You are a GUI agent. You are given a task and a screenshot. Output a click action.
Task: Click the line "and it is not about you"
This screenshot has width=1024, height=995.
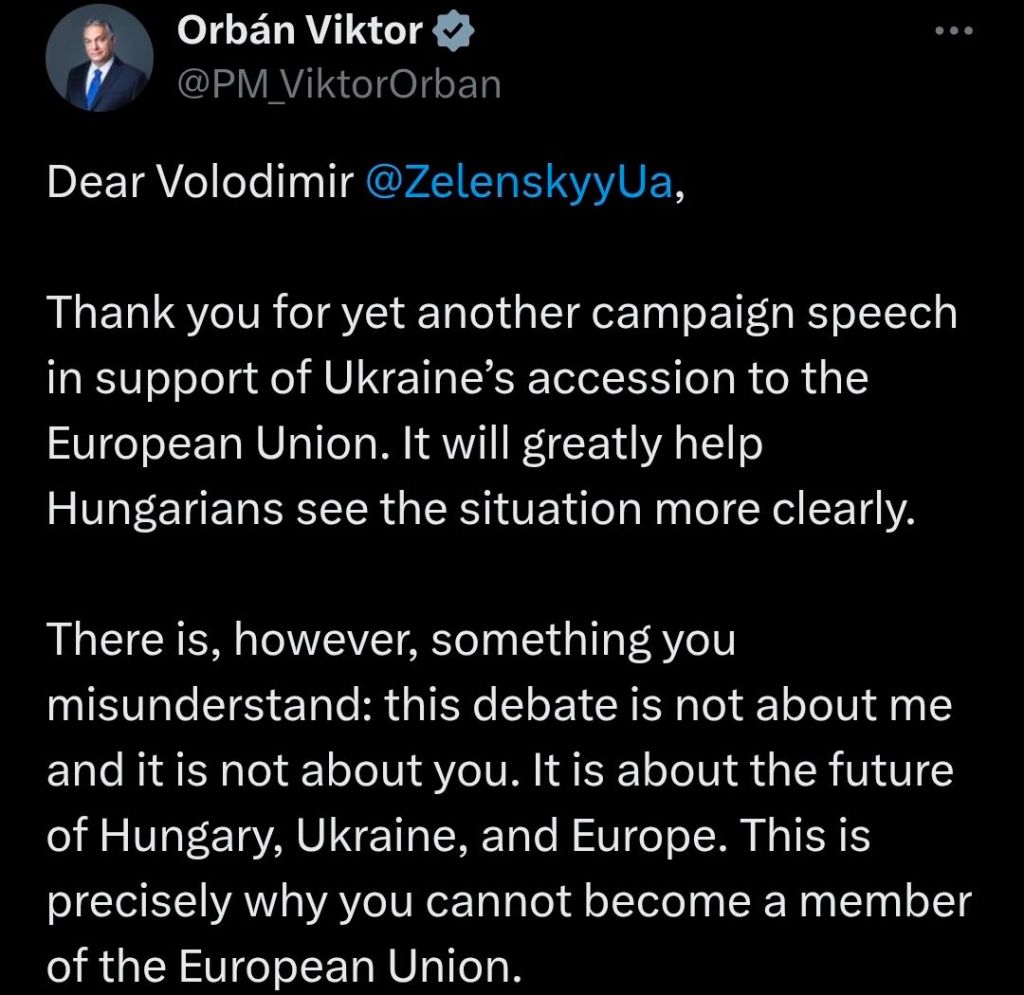500,771
